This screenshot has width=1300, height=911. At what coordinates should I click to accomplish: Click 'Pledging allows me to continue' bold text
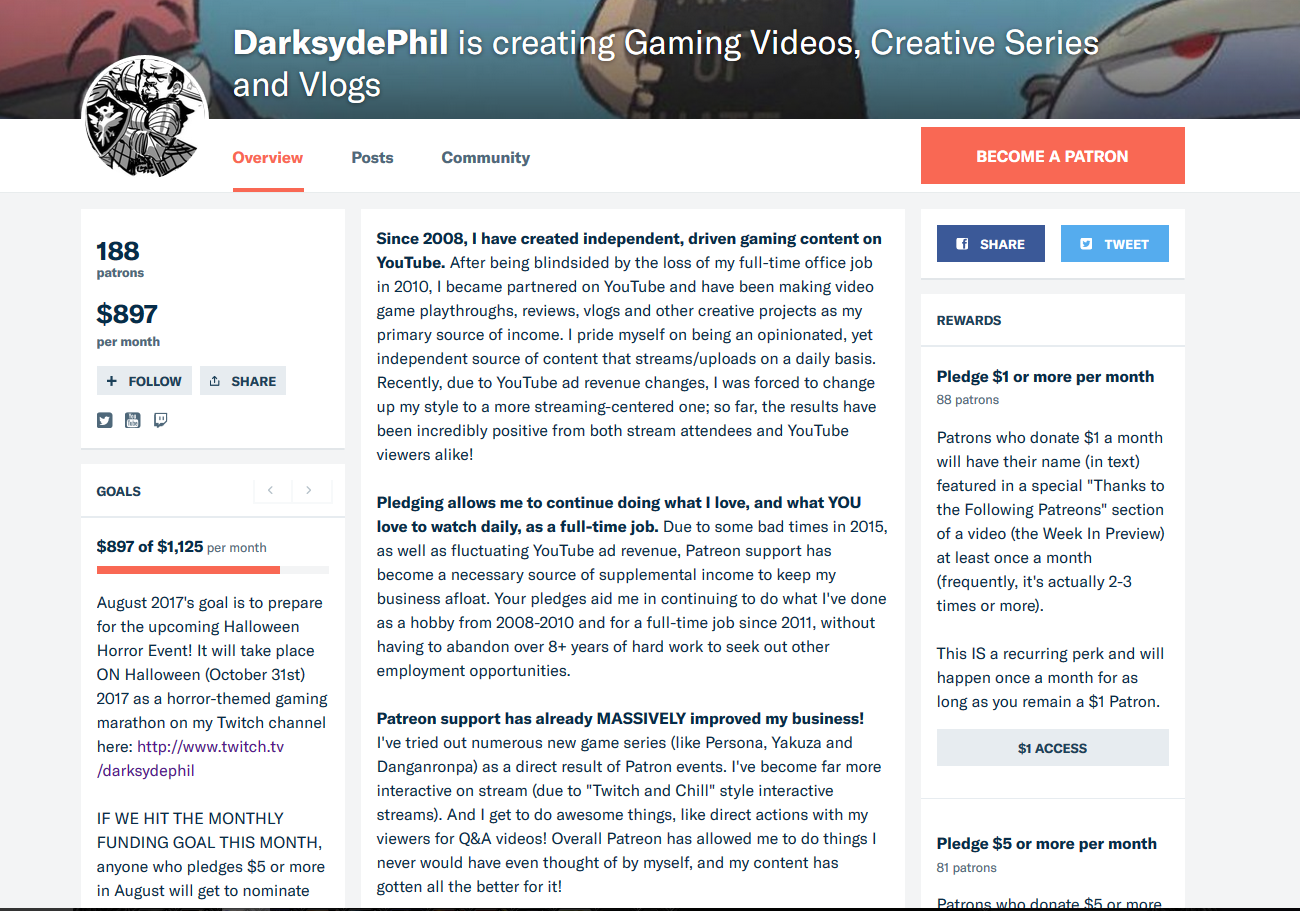[619, 514]
